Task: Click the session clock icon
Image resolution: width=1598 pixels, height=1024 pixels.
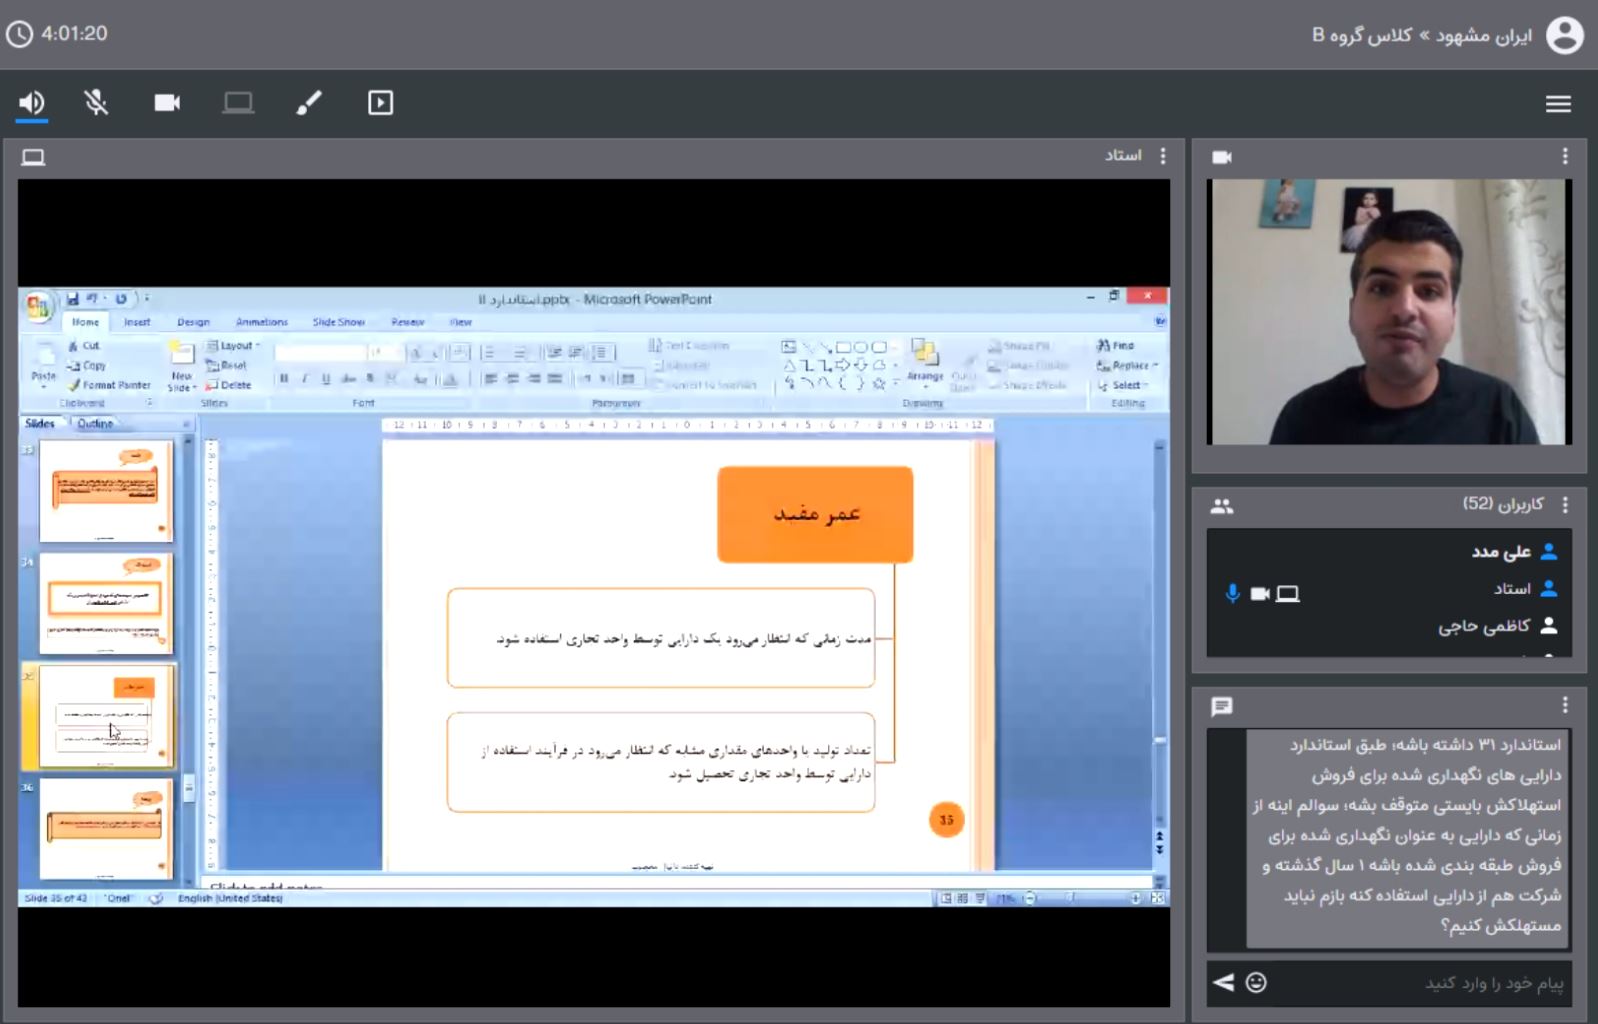Action: (x=19, y=34)
